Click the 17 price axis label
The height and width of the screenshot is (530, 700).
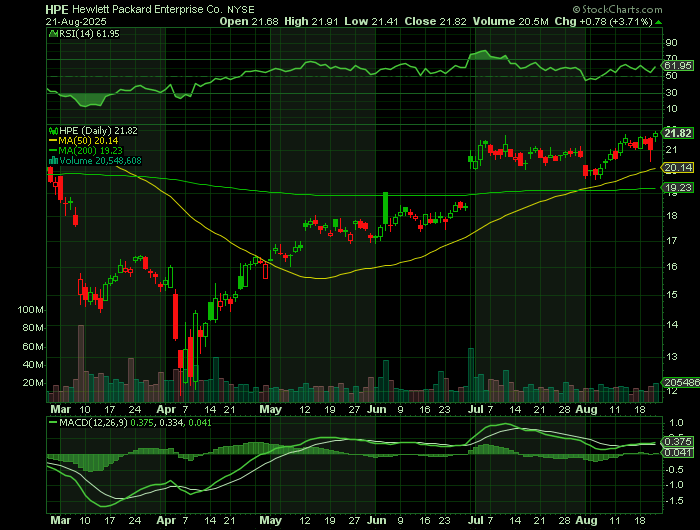pos(671,241)
